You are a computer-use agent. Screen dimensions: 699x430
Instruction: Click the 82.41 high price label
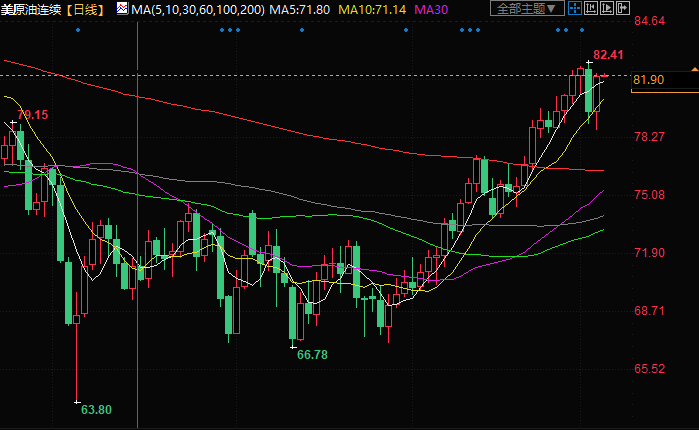[607, 54]
